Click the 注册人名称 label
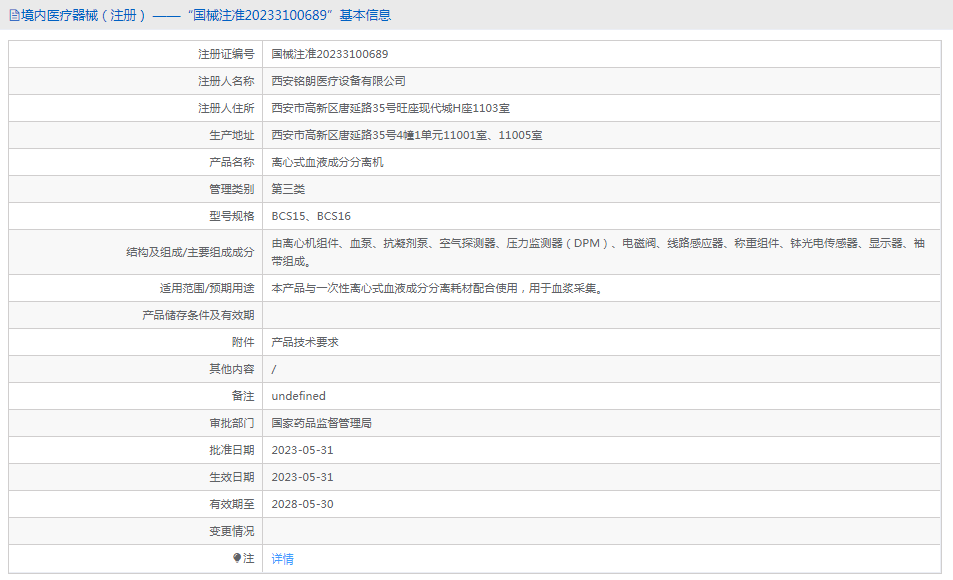Screen dimensions: 953x580 click(226, 81)
